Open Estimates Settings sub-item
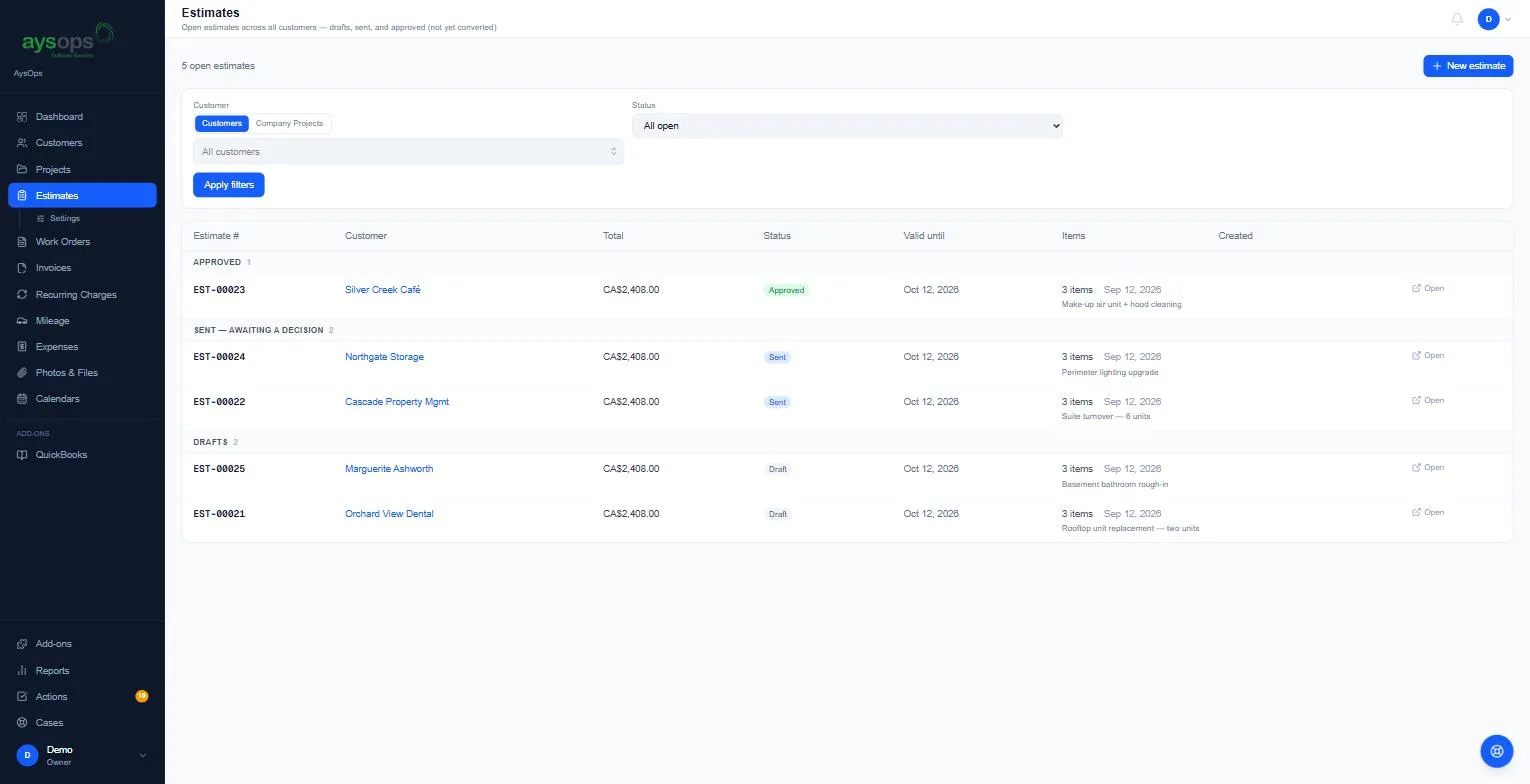Viewport: 1530px width, 784px height. click(64, 218)
